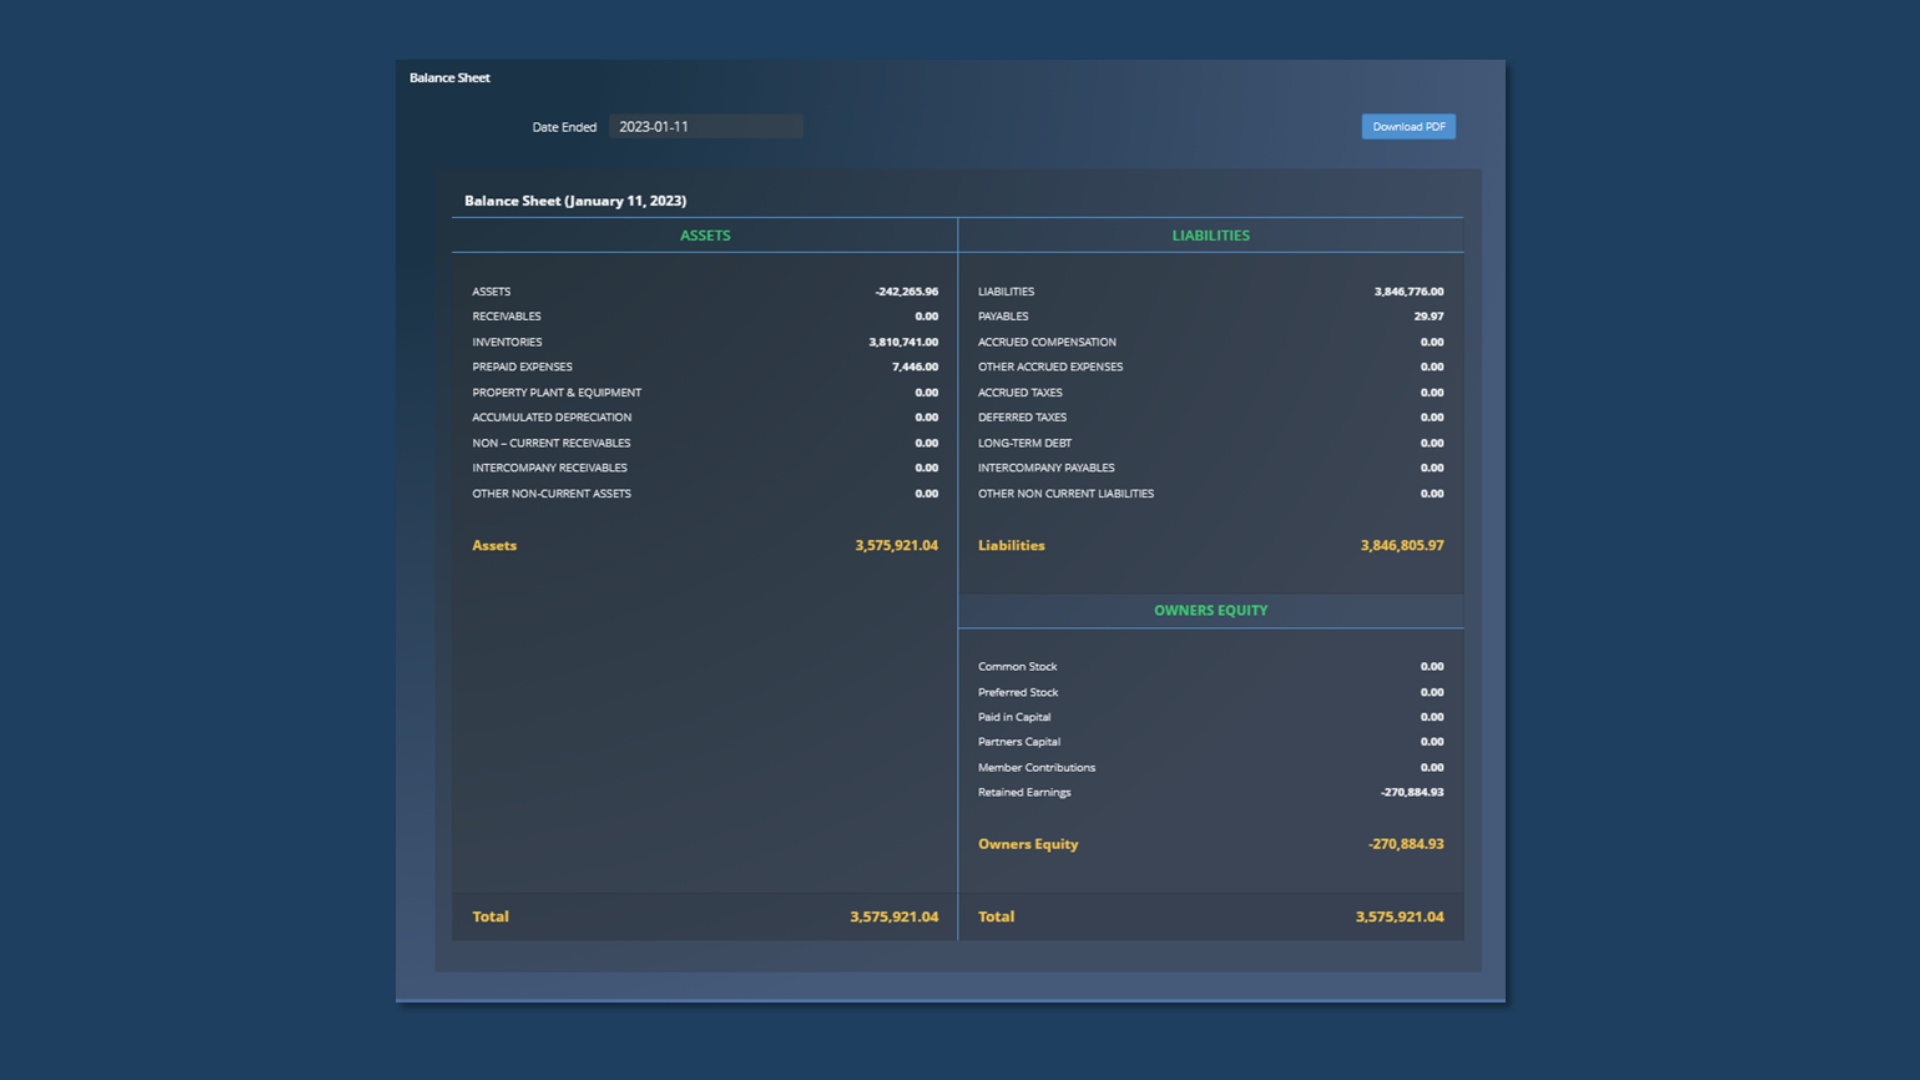Viewport: 1920px width, 1080px height.
Task: Click the Paid in Capital row label
Action: 1014,717
